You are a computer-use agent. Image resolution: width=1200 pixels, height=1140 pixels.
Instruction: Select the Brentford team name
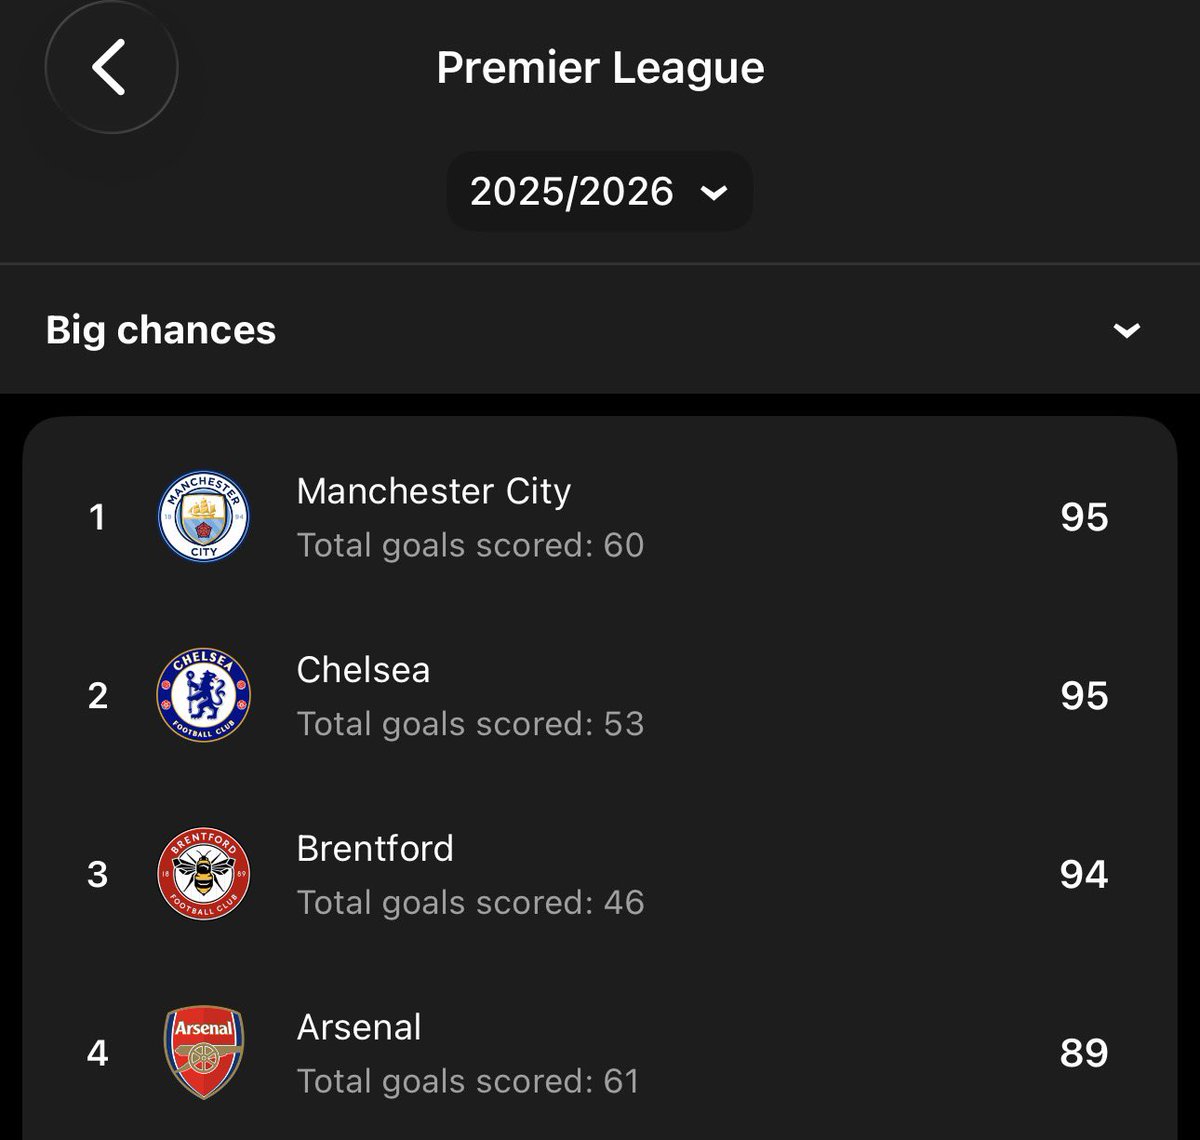click(x=375, y=848)
